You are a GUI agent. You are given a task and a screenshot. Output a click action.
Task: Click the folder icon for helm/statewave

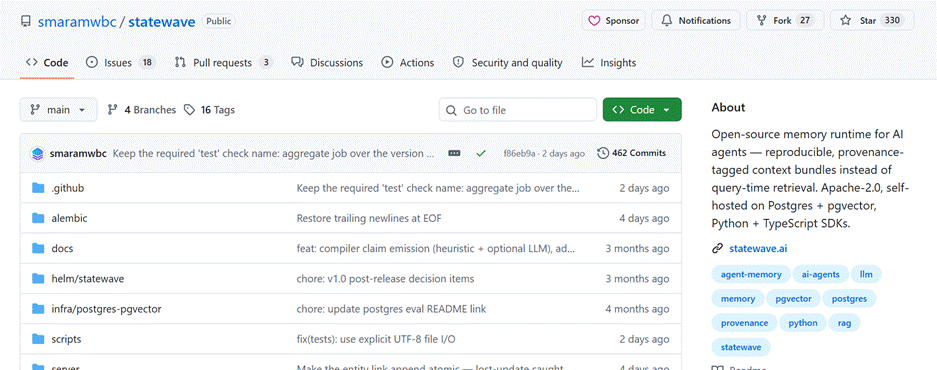click(38, 279)
